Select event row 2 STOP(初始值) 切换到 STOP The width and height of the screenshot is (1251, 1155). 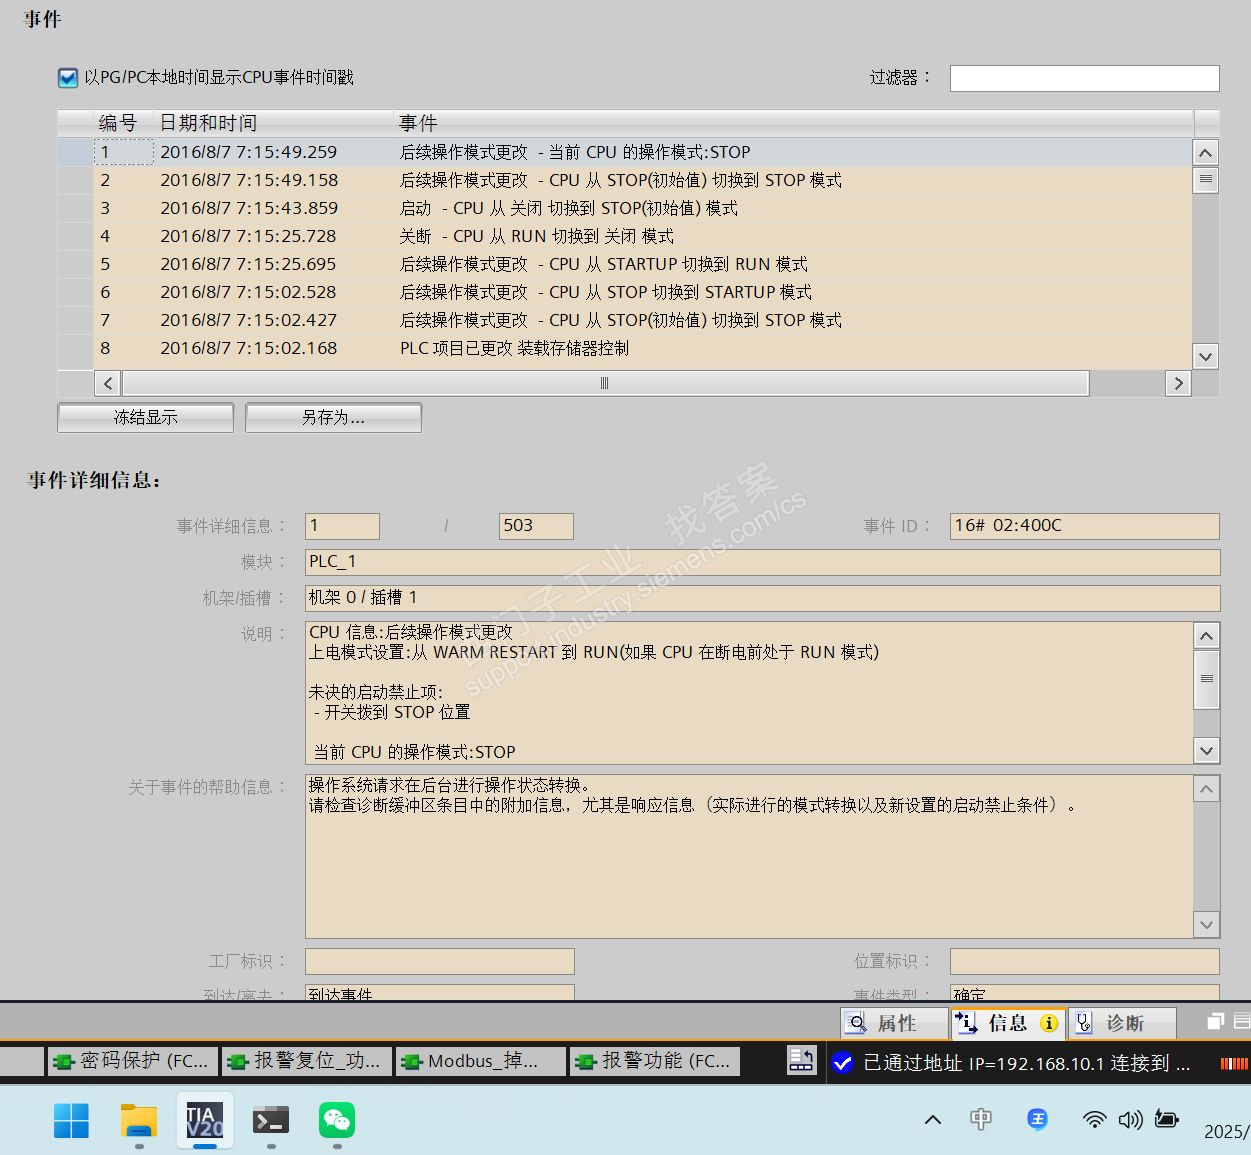click(625, 180)
